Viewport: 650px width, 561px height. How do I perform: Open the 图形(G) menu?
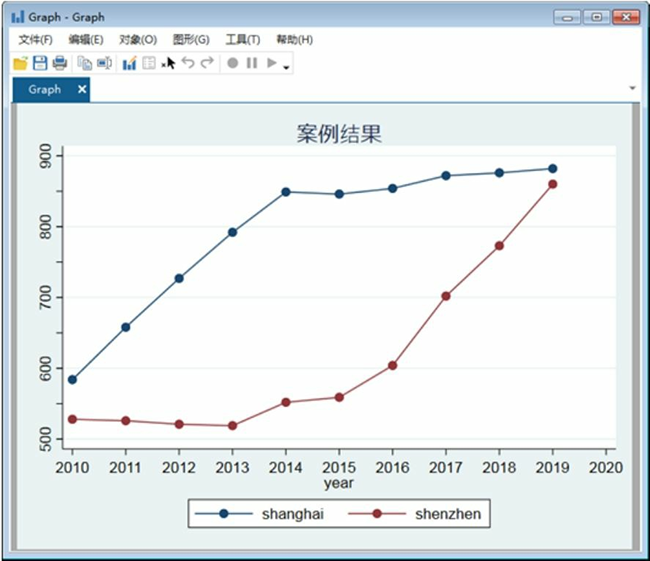191,40
